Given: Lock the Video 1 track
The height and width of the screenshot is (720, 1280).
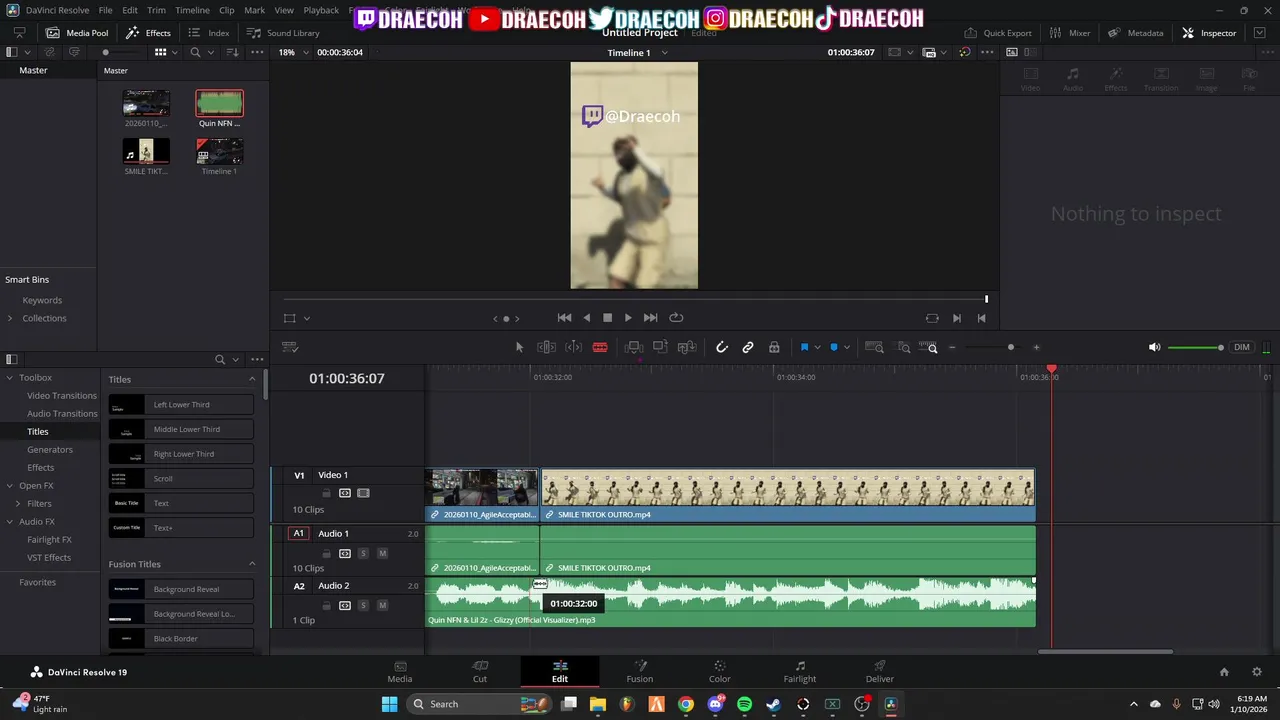Looking at the screenshot, I should [x=326, y=493].
